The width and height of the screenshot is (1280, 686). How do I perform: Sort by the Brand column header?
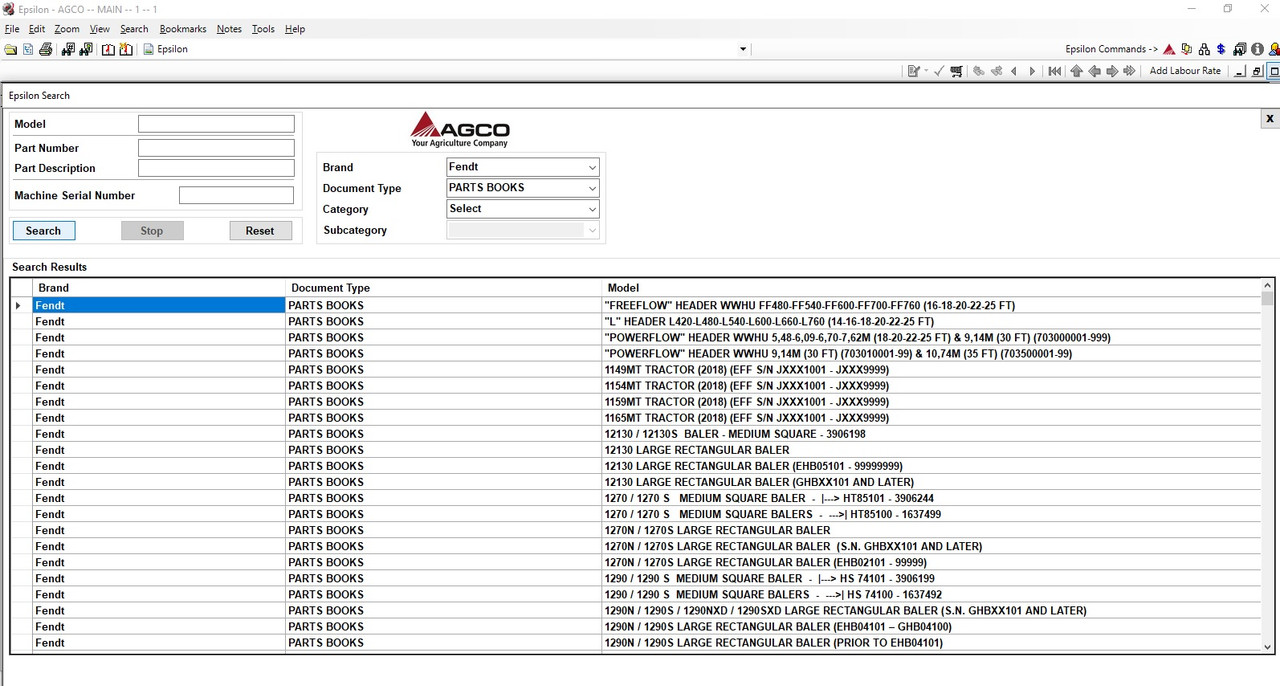click(x=159, y=288)
